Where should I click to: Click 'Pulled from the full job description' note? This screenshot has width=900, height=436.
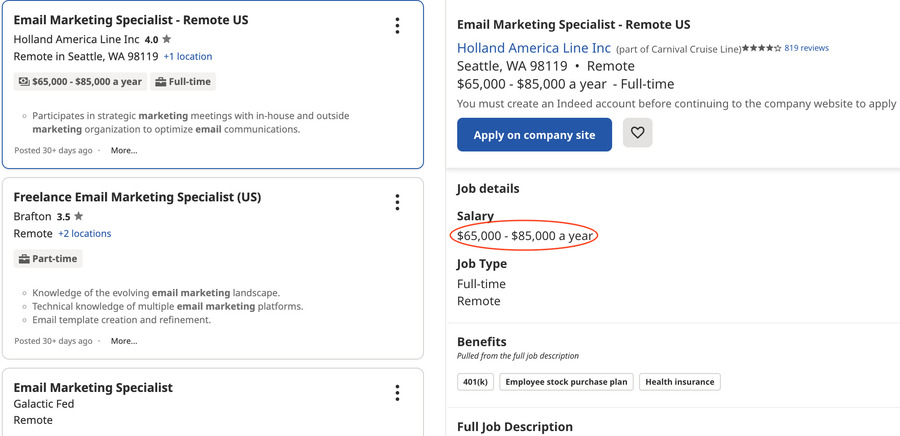point(518,356)
